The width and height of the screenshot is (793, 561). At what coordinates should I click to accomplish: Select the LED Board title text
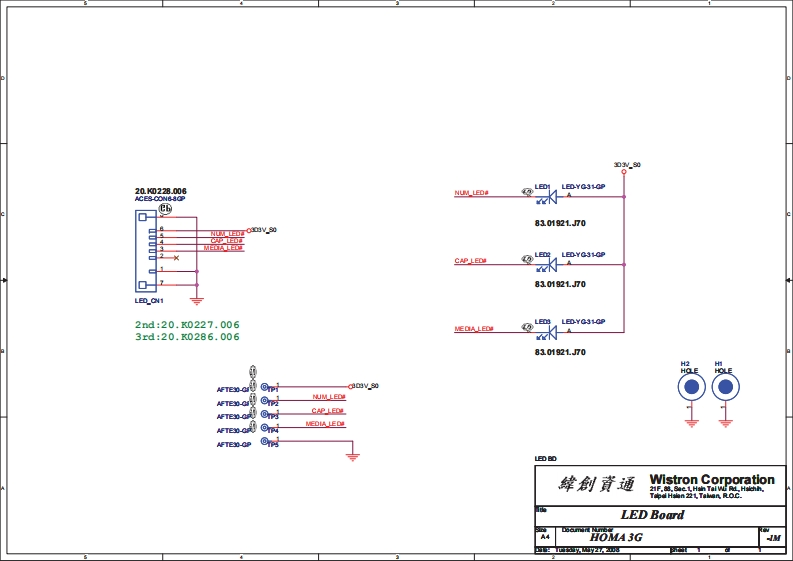click(652, 515)
